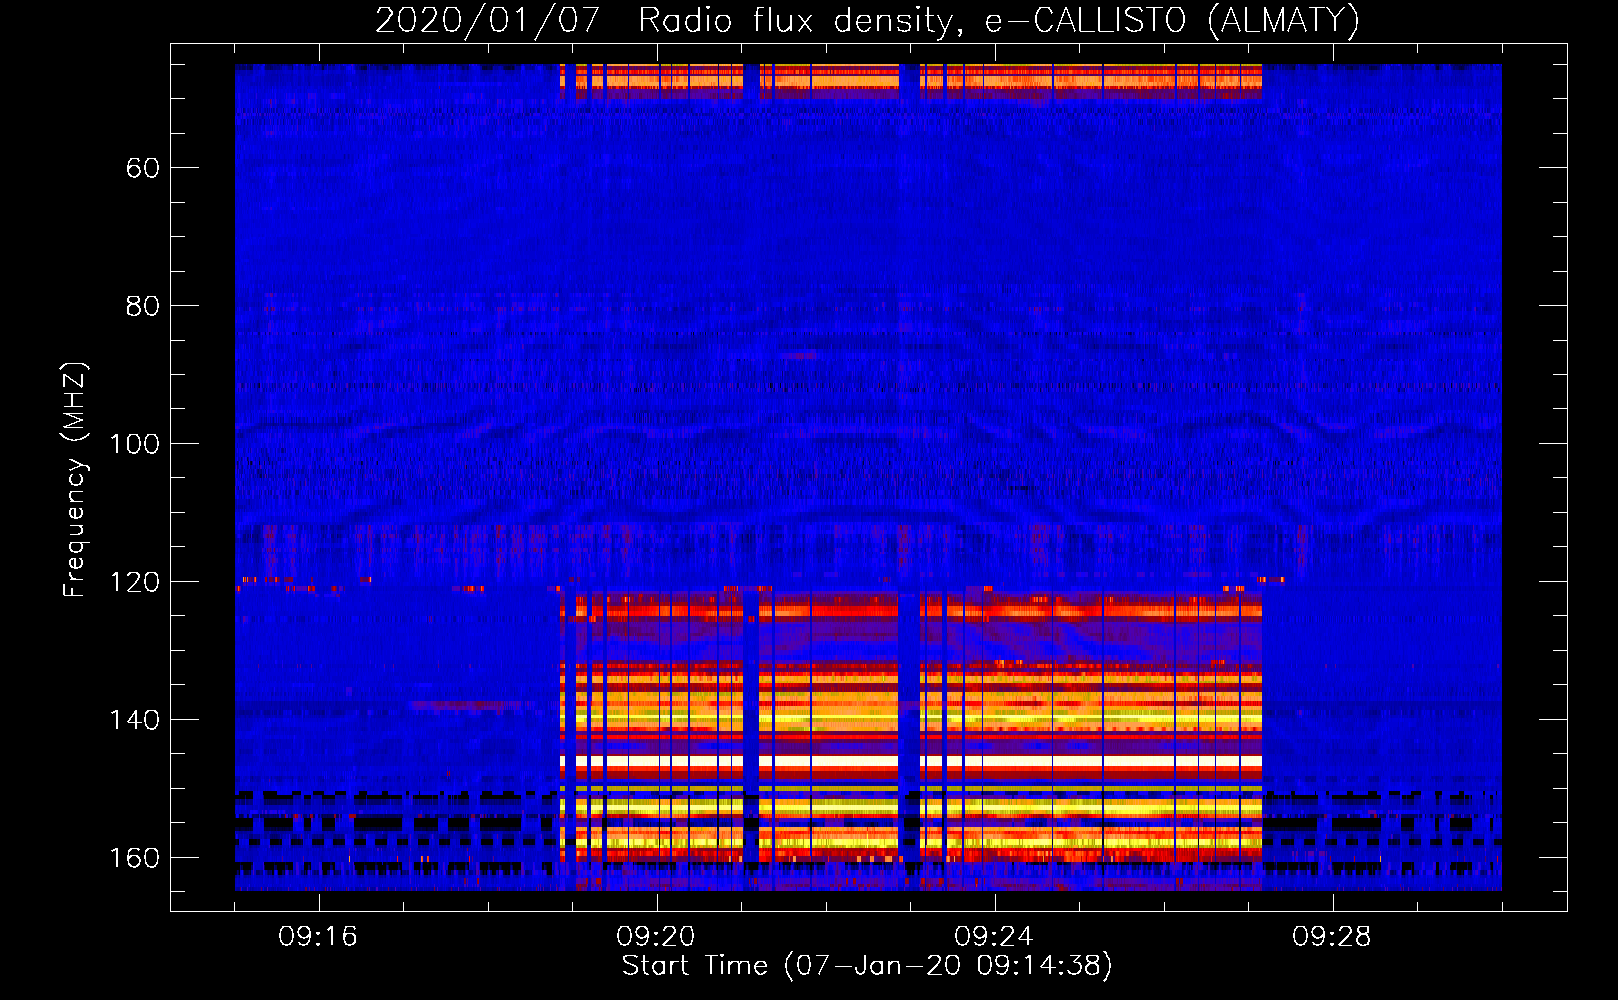Click the 60 MHz frequency tick label
This screenshot has height=1000, width=1618.
pyautogui.click(x=143, y=168)
